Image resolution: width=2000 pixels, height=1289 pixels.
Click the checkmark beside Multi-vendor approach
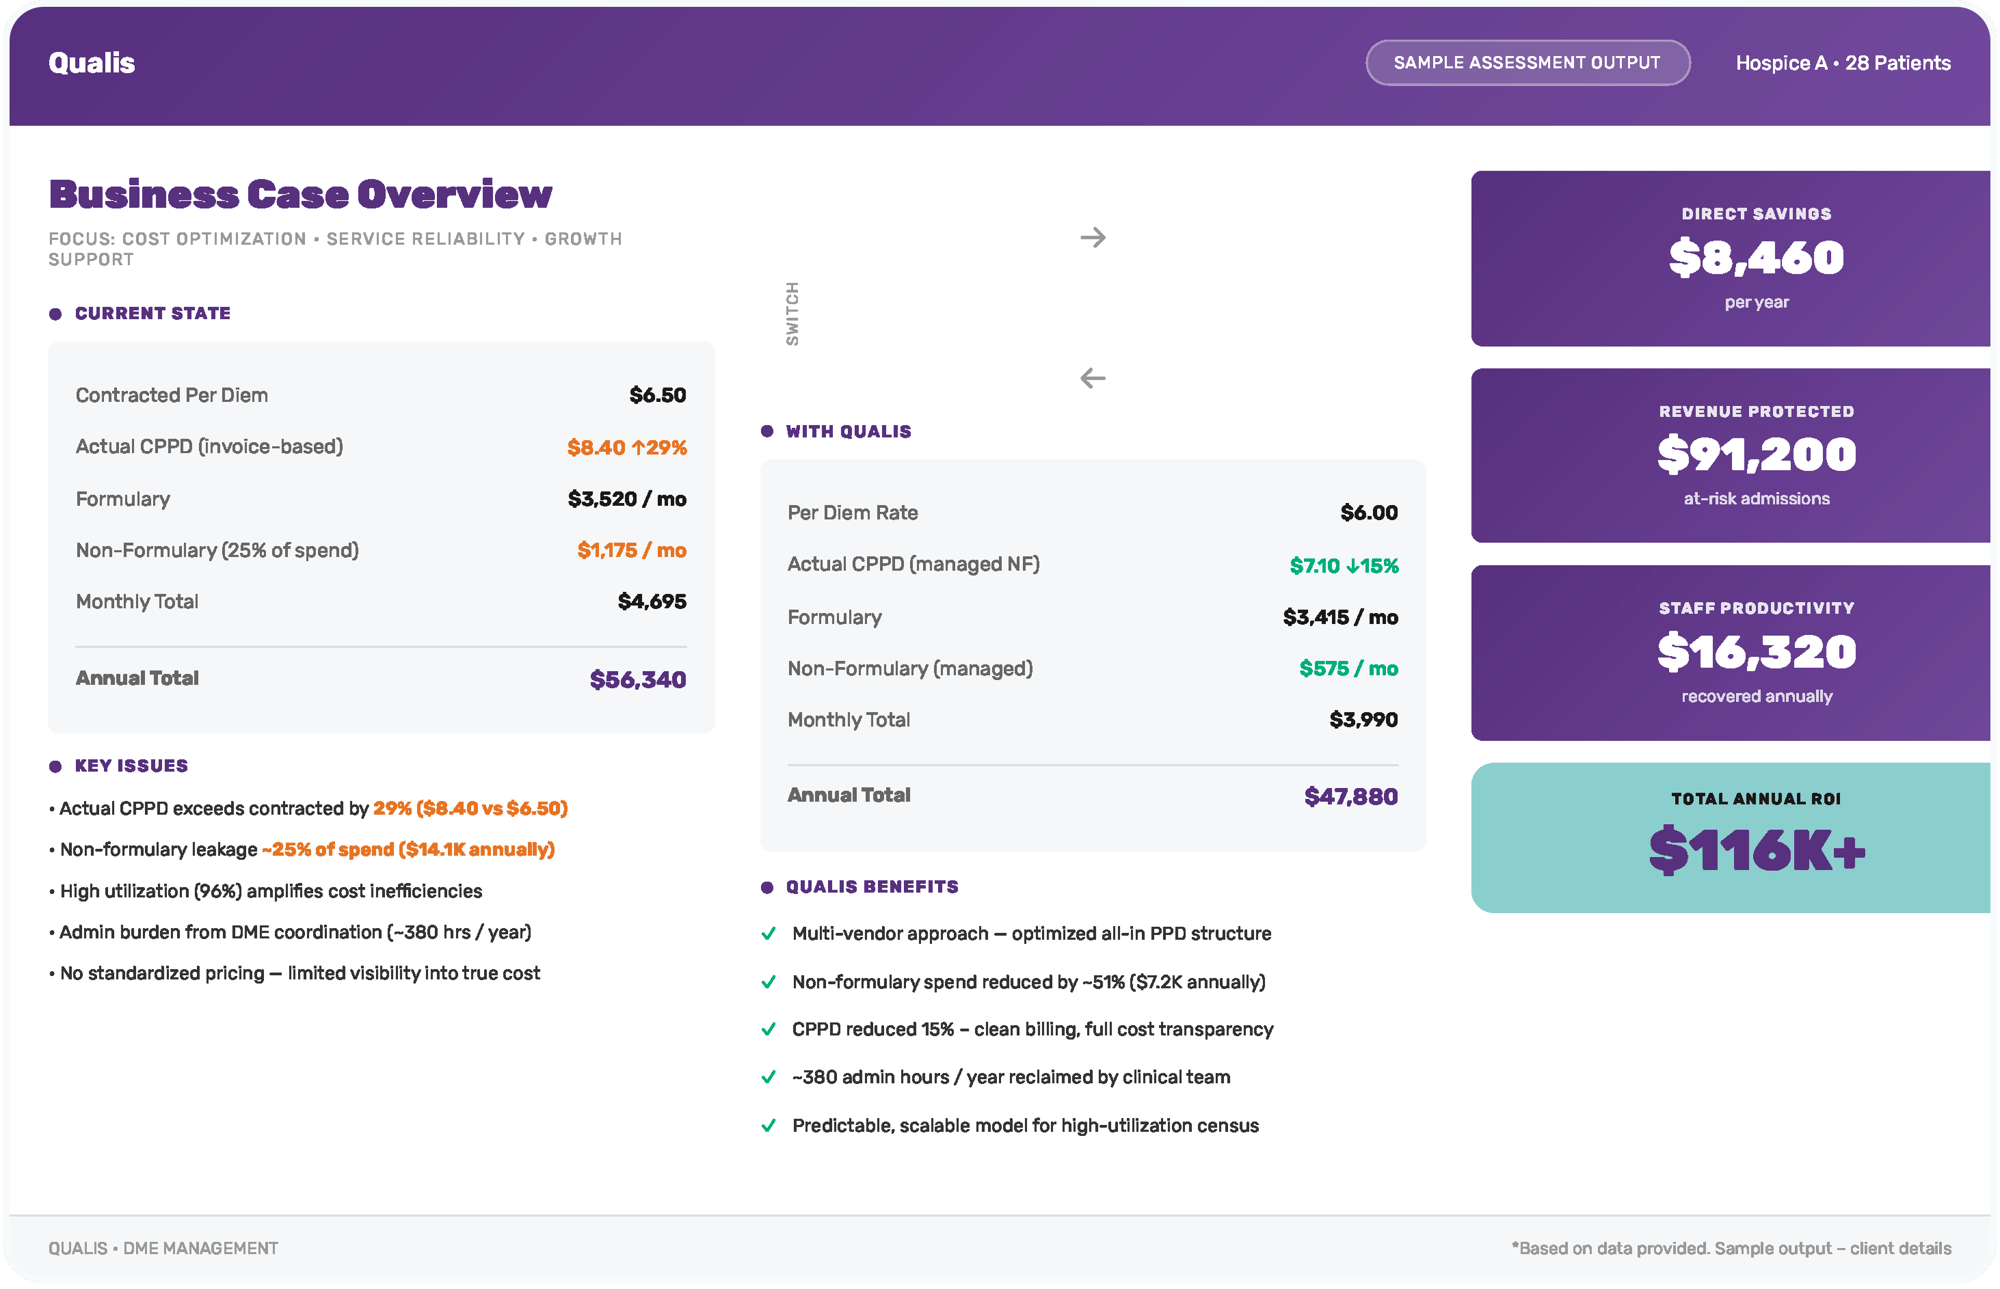[x=768, y=934]
